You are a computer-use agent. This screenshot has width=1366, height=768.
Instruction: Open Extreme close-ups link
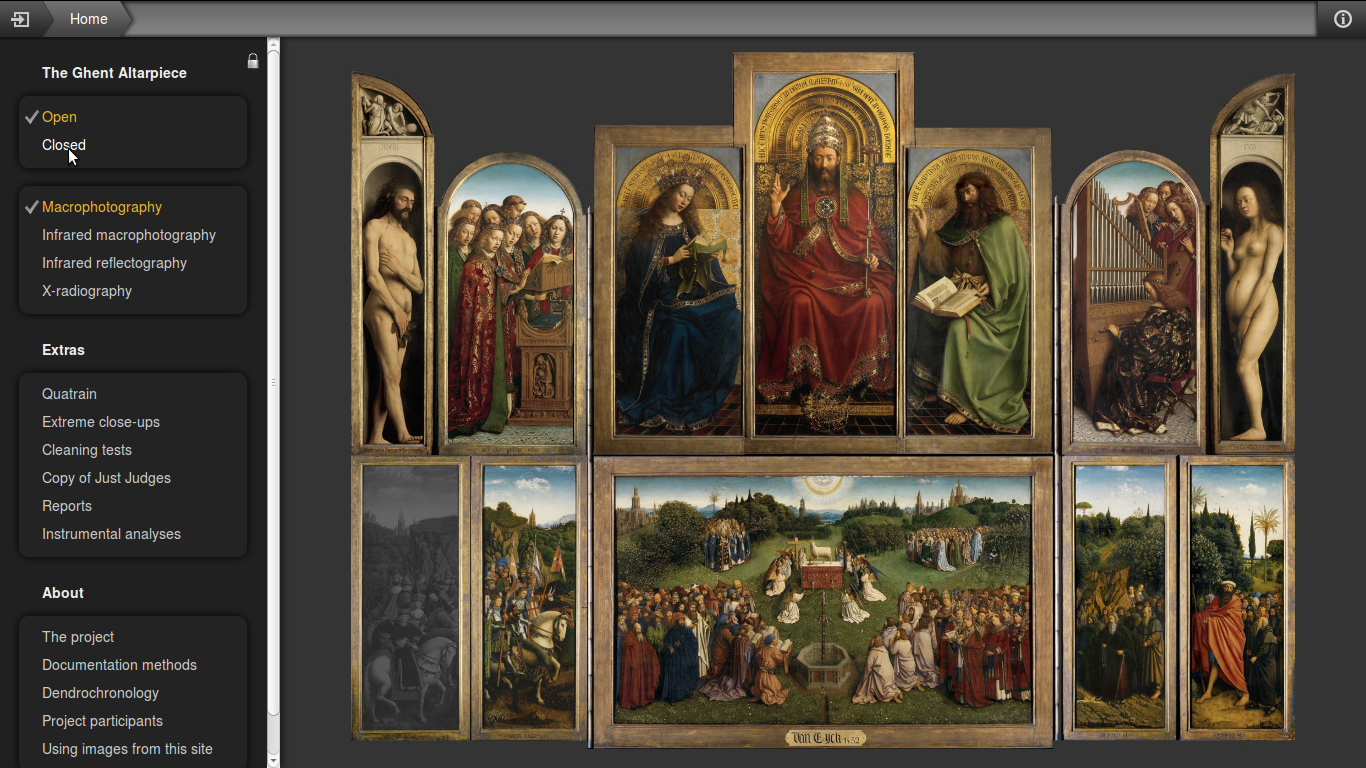[x=101, y=422]
